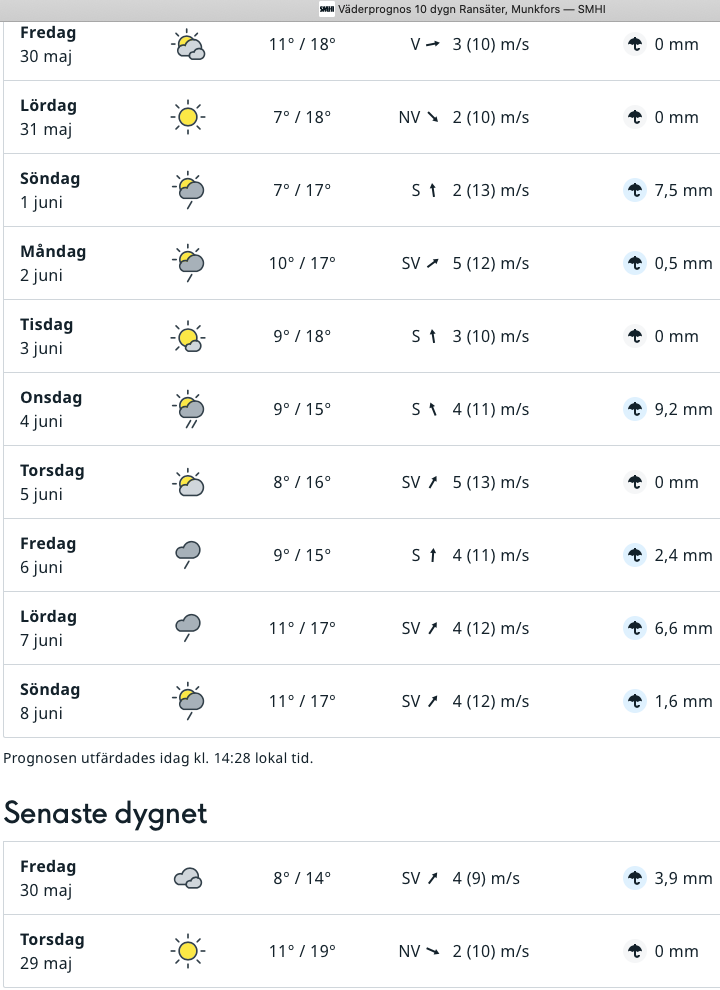The height and width of the screenshot is (990, 720).
Task: Open the Måndag 2 juni day details
Action: [x=361, y=263]
